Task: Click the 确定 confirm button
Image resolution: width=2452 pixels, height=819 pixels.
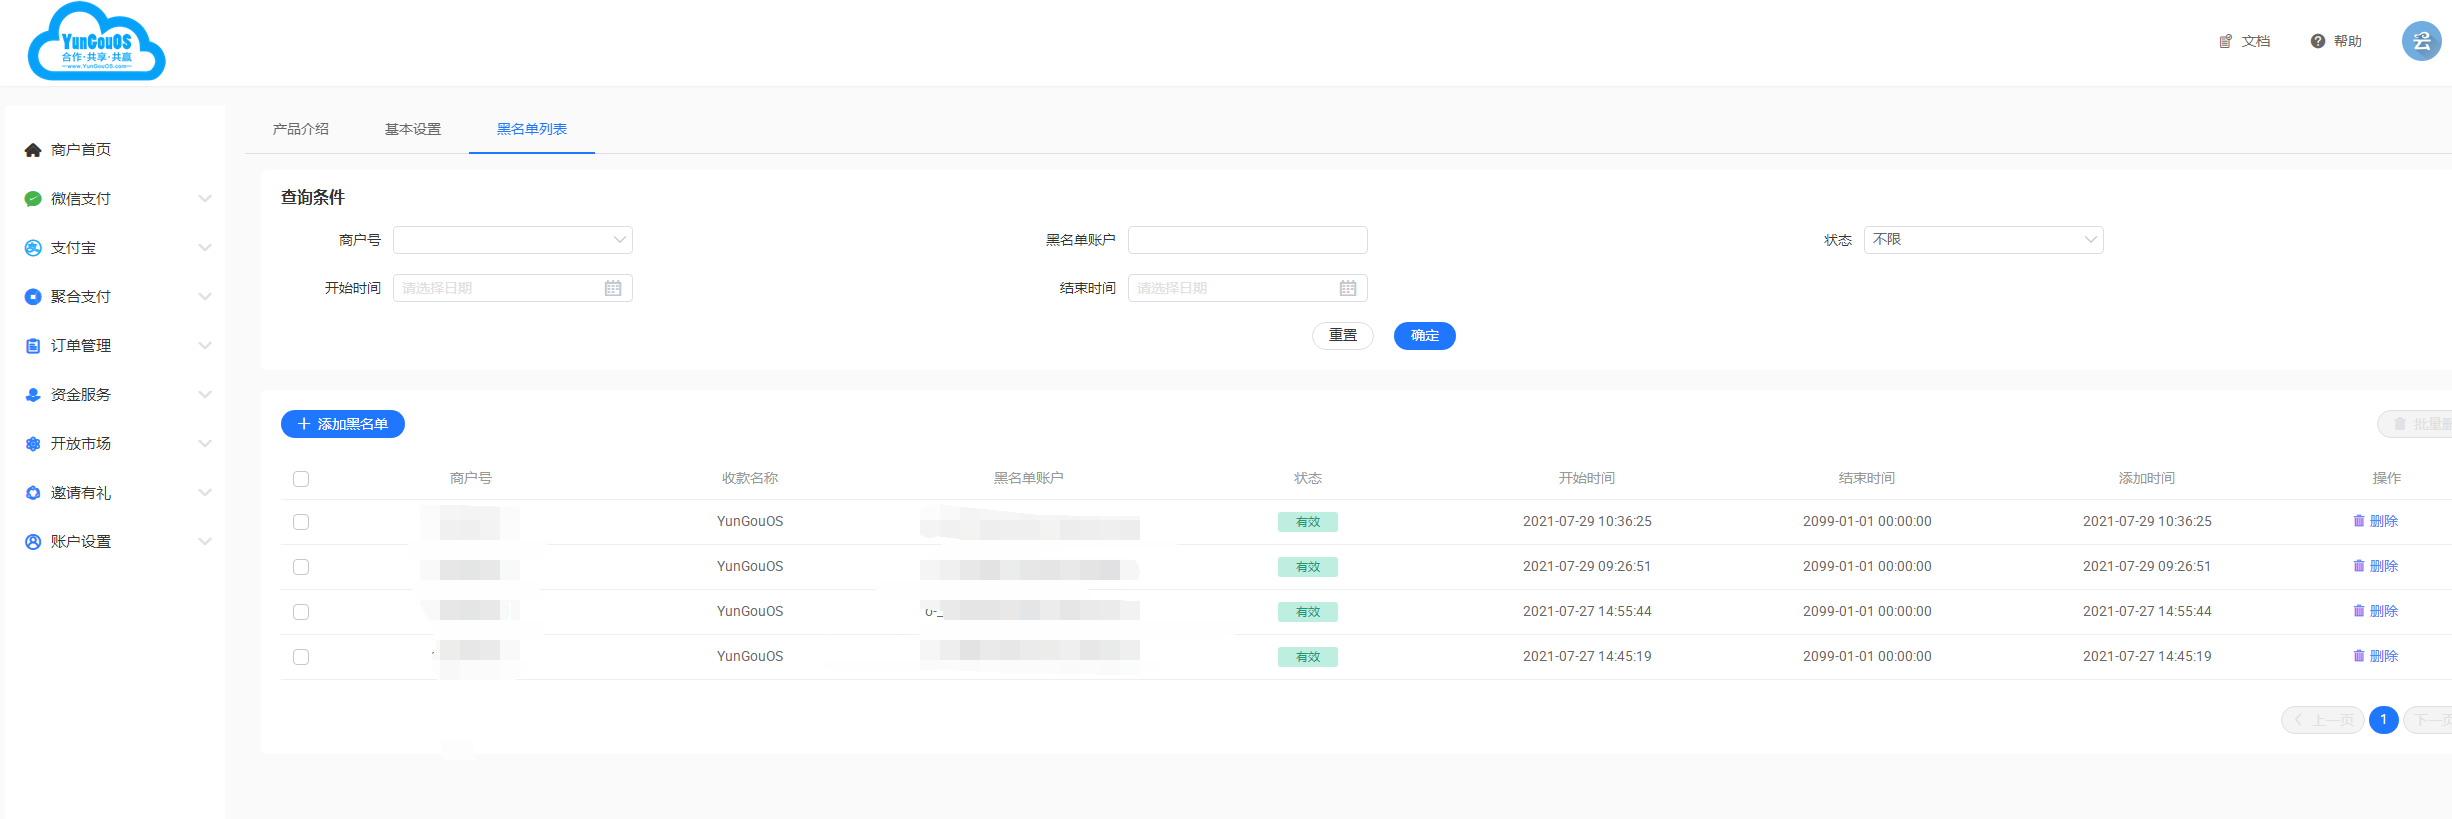Action: pos(1425,336)
